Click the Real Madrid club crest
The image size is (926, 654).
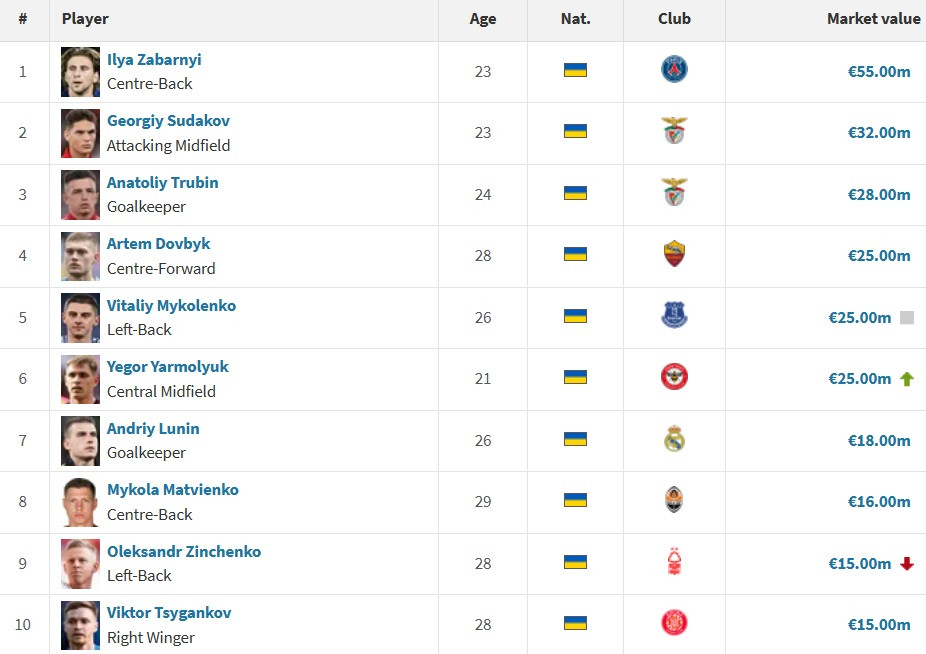674,439
